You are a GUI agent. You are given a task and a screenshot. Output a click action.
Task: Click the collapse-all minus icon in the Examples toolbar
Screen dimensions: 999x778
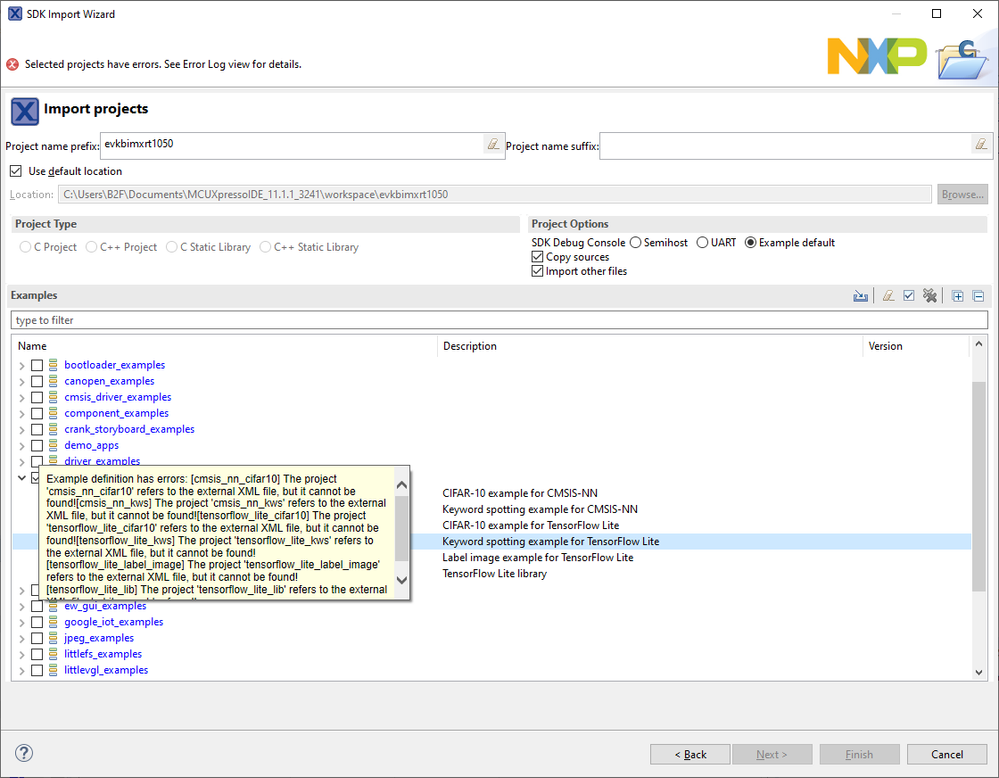click(979, 296)
